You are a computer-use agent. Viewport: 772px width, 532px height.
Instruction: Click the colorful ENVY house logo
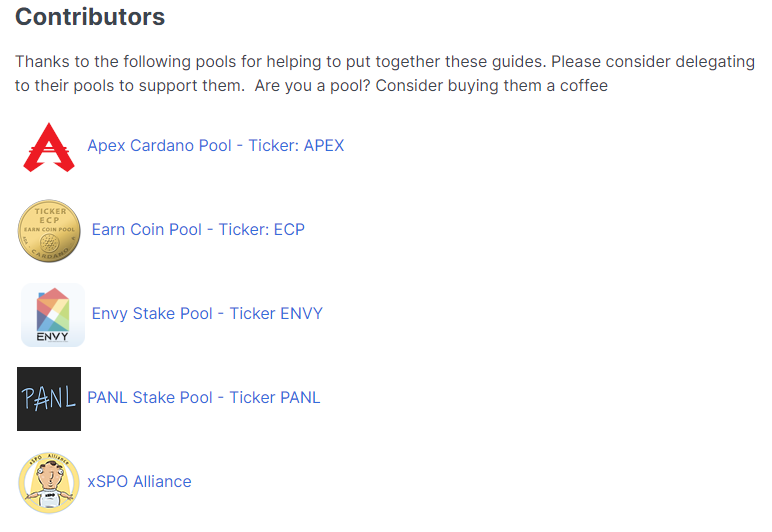53,315
